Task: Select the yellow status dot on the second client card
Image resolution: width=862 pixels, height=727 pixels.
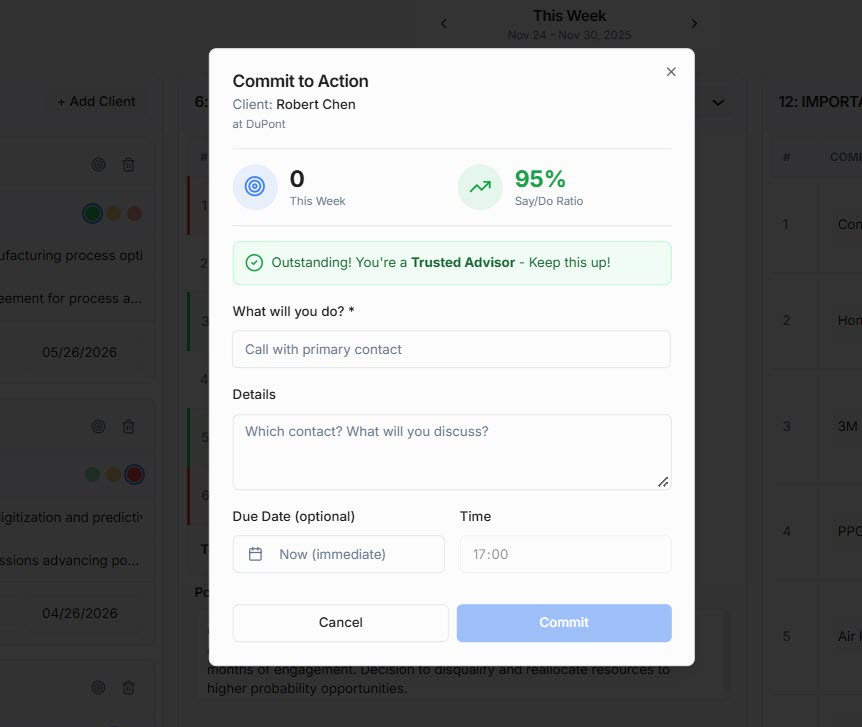Action: (x=113, y=474)
